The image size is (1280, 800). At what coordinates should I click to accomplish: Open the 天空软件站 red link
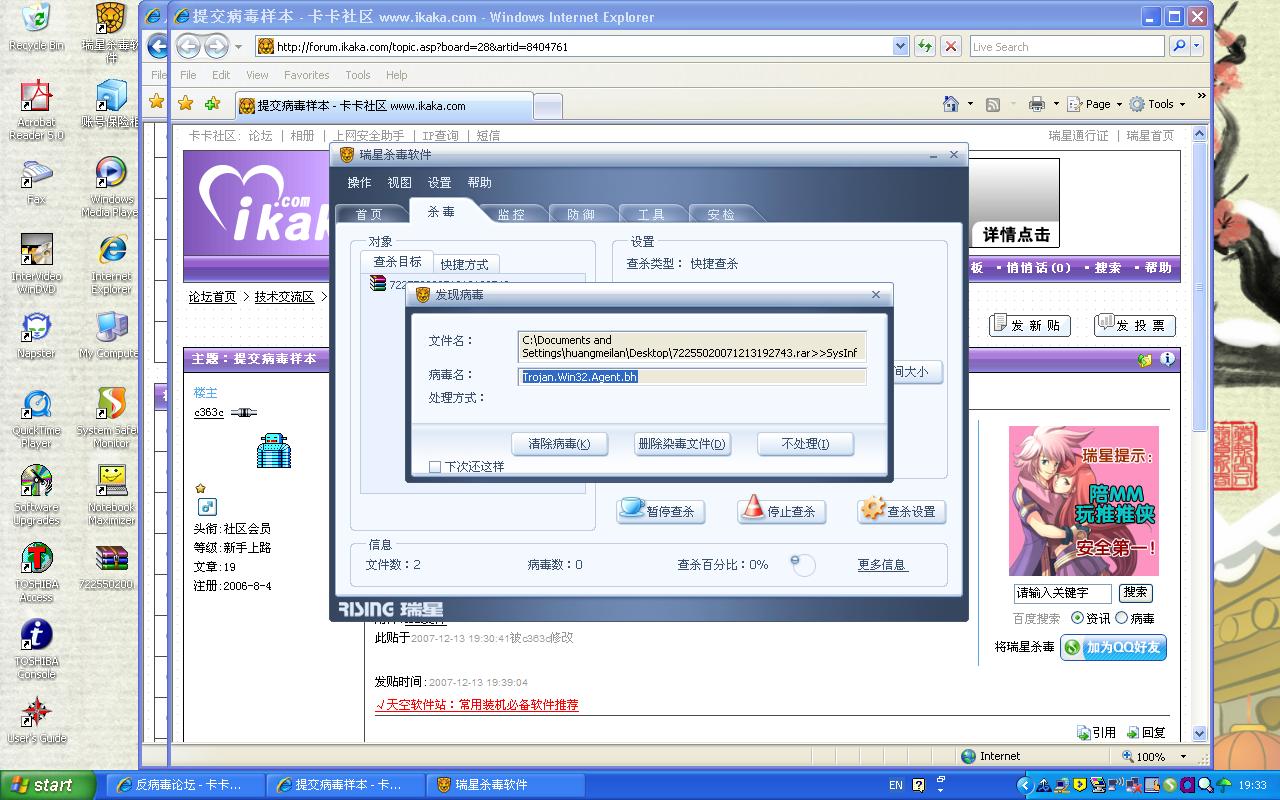click(476, 705)
